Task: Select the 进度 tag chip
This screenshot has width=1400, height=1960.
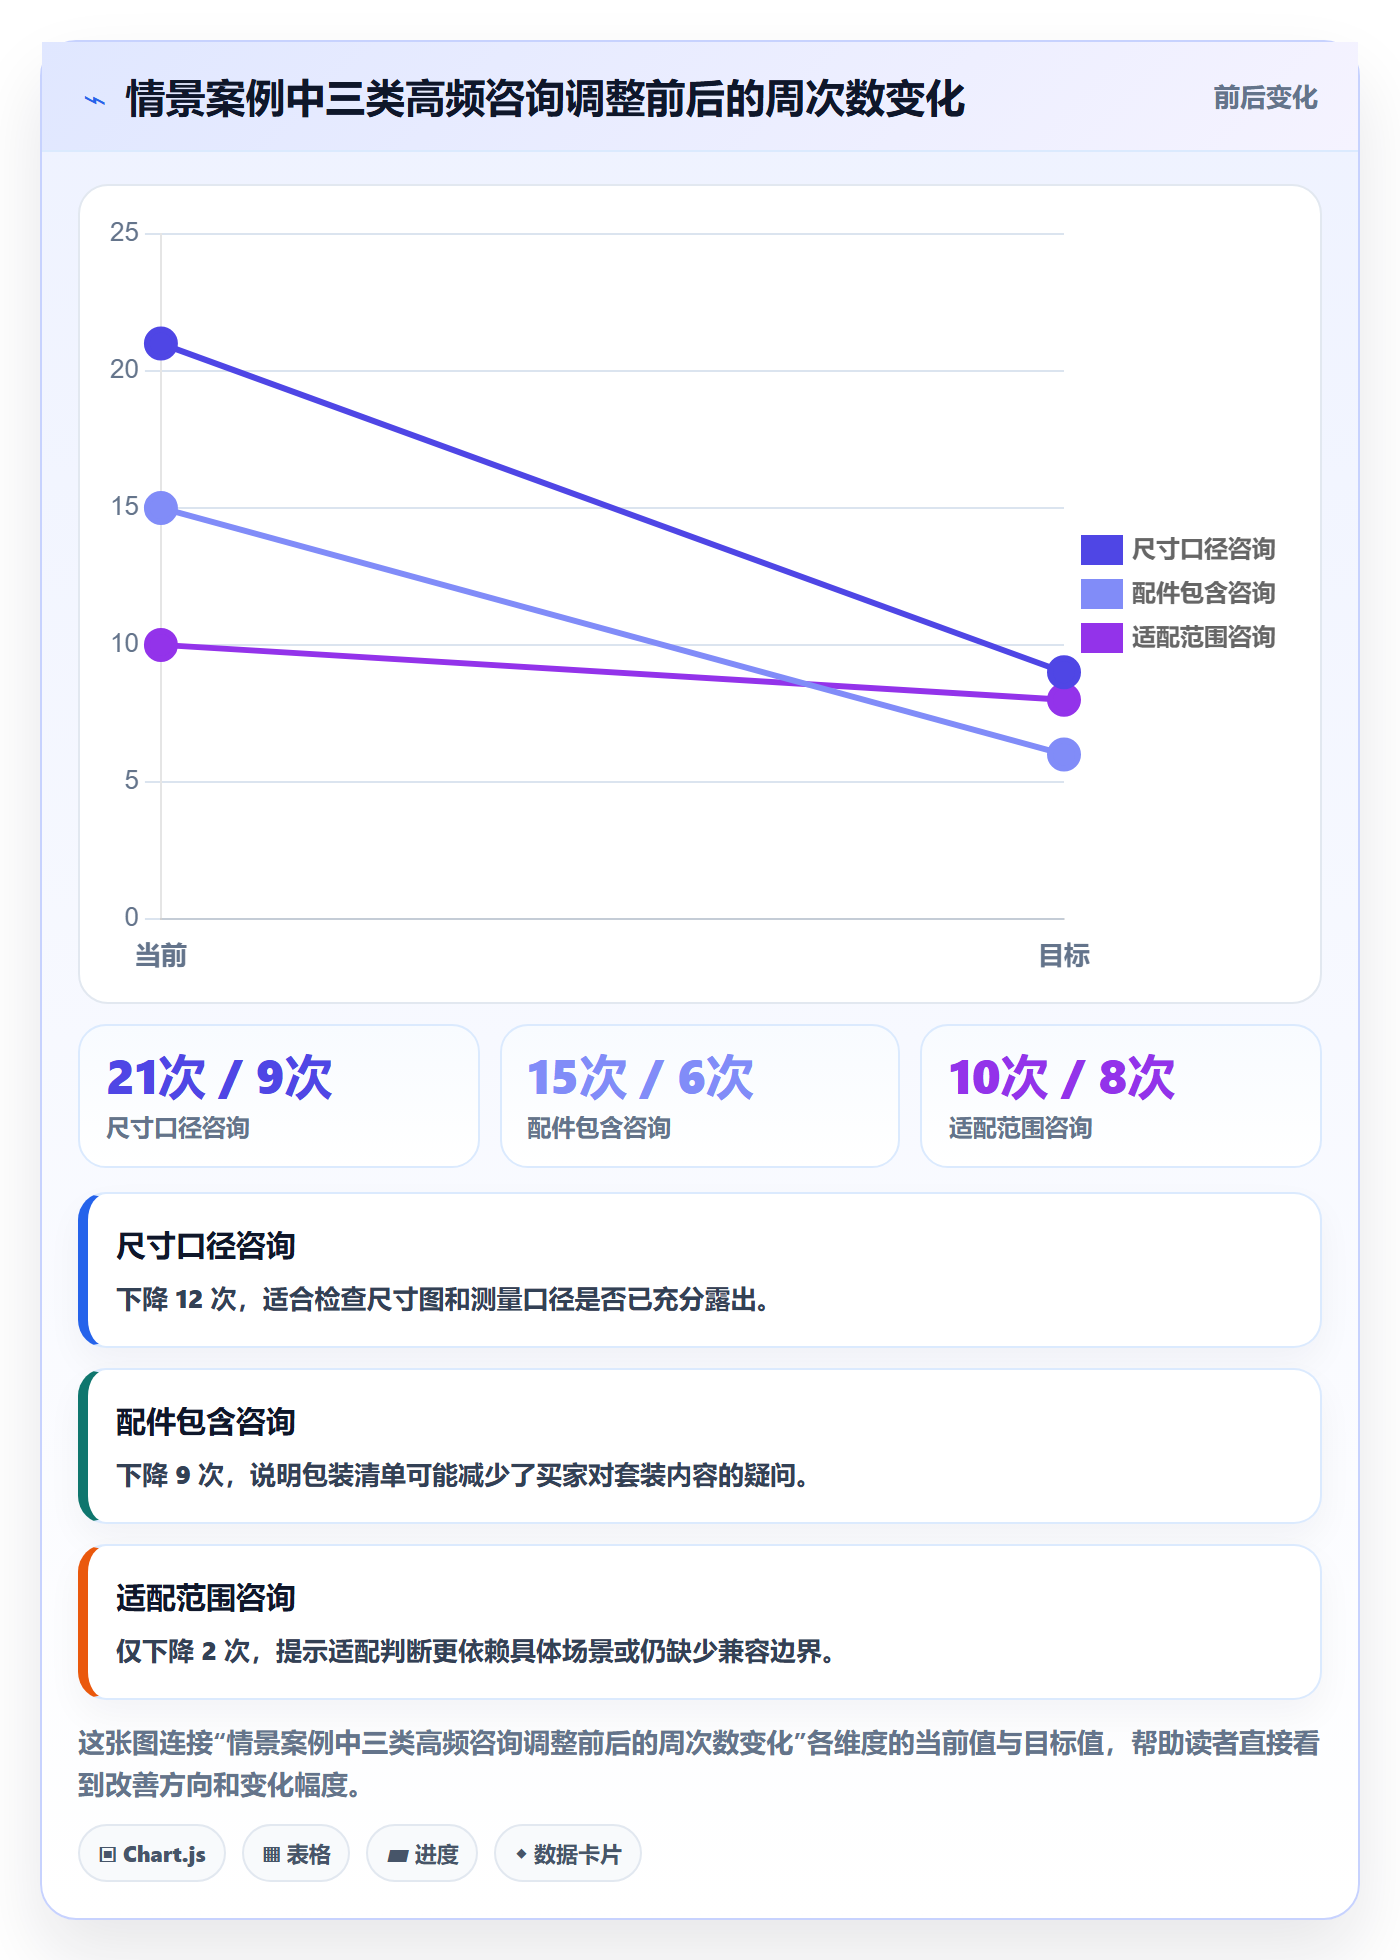Action: point(422,1854)
